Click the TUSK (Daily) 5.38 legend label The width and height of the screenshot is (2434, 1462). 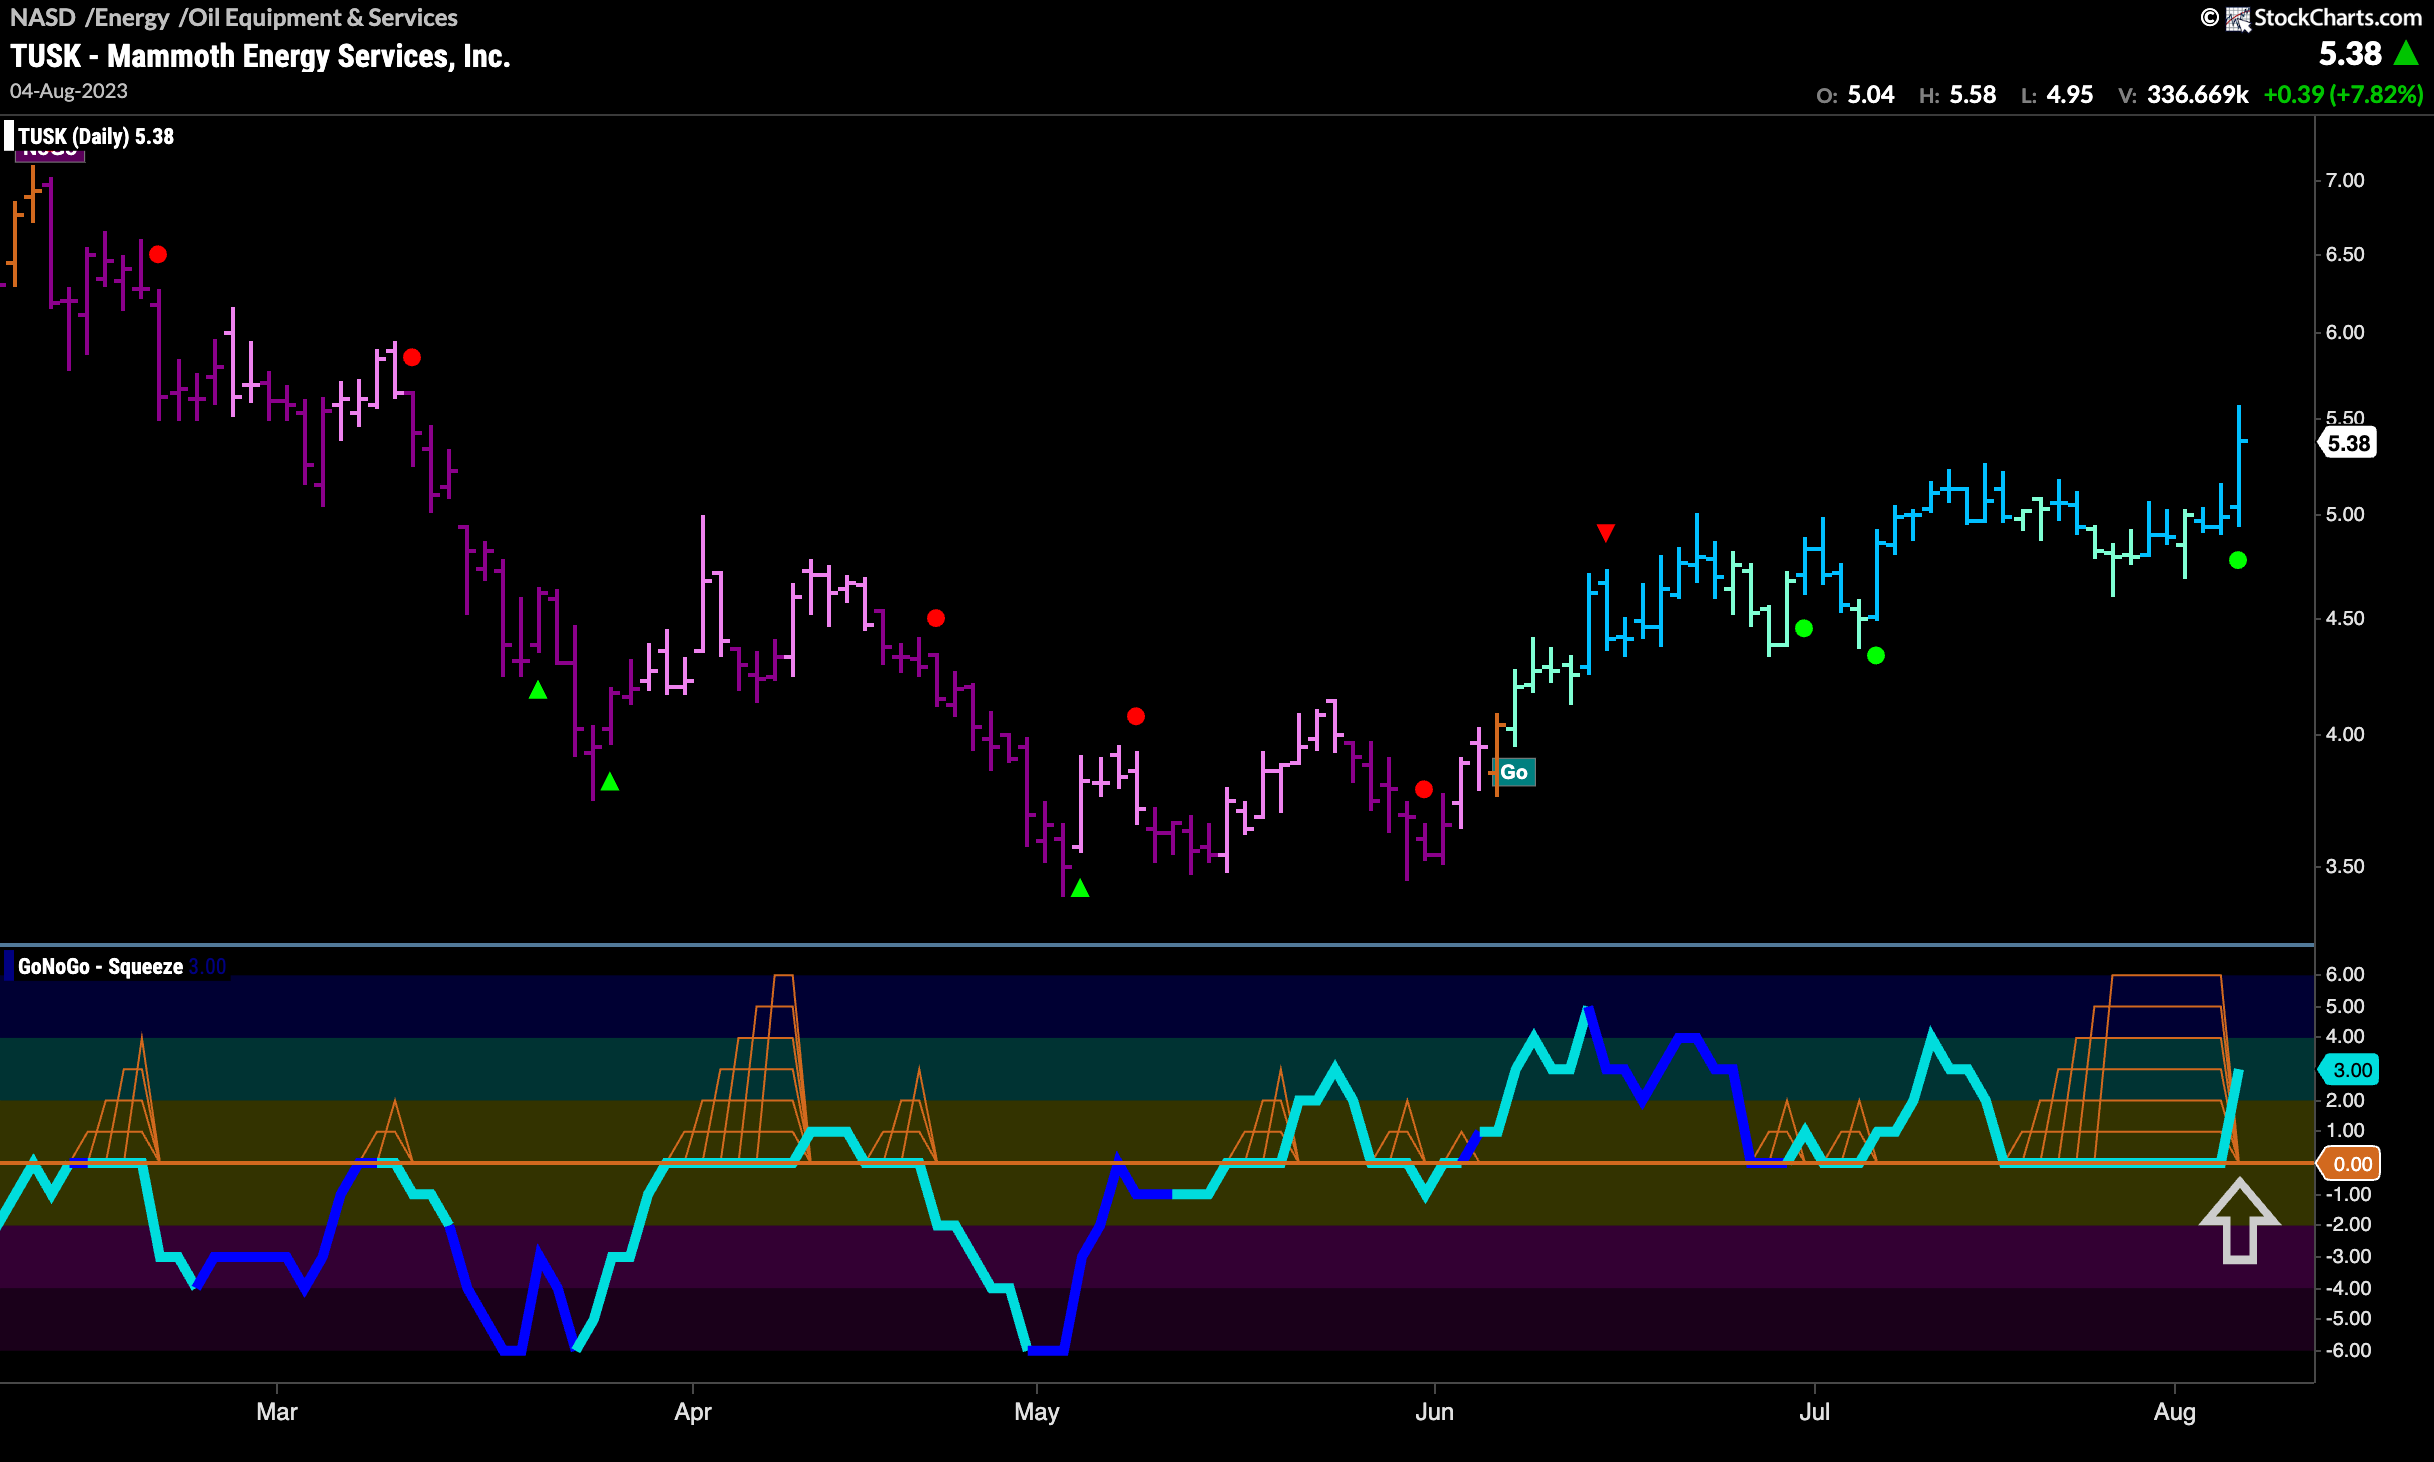click(x=96, y=137)
